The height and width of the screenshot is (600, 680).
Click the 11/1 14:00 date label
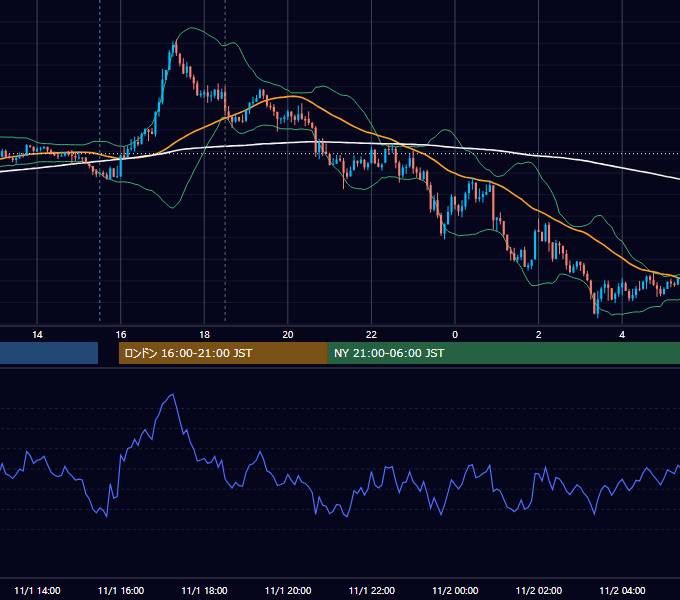point(37,590)
